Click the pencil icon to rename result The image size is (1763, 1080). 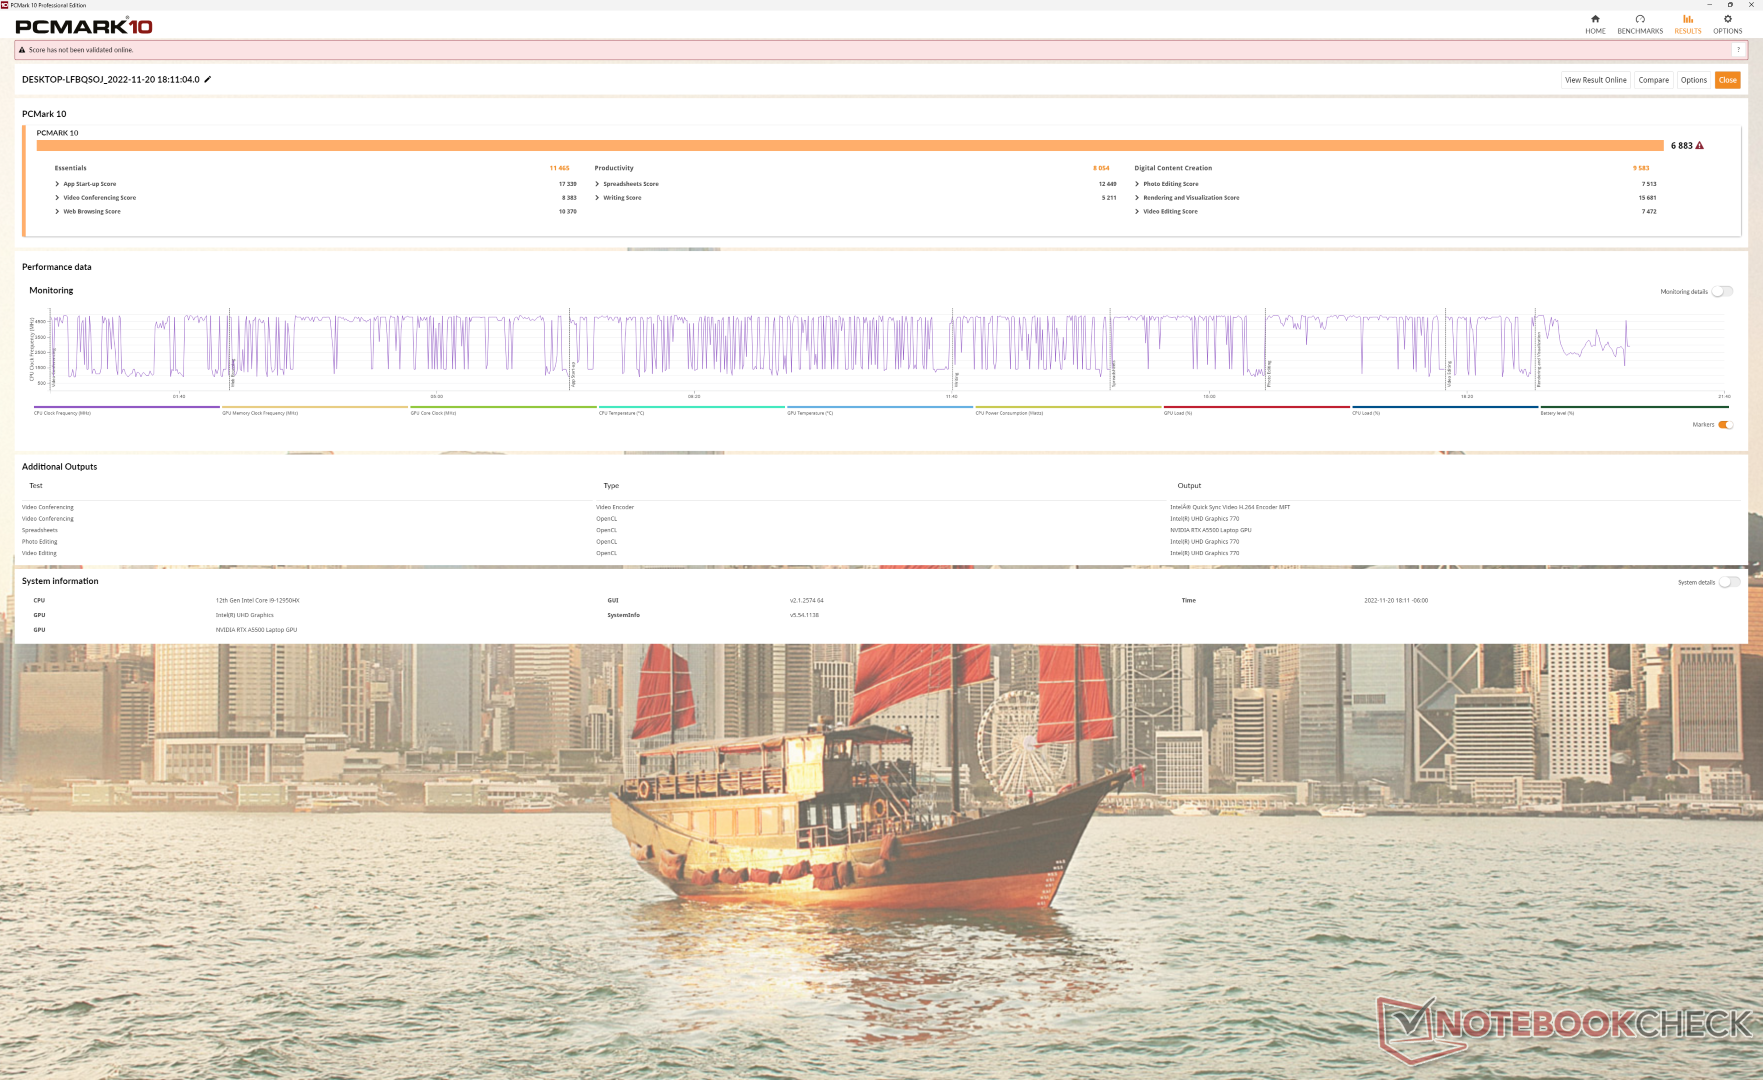[208, 79]
